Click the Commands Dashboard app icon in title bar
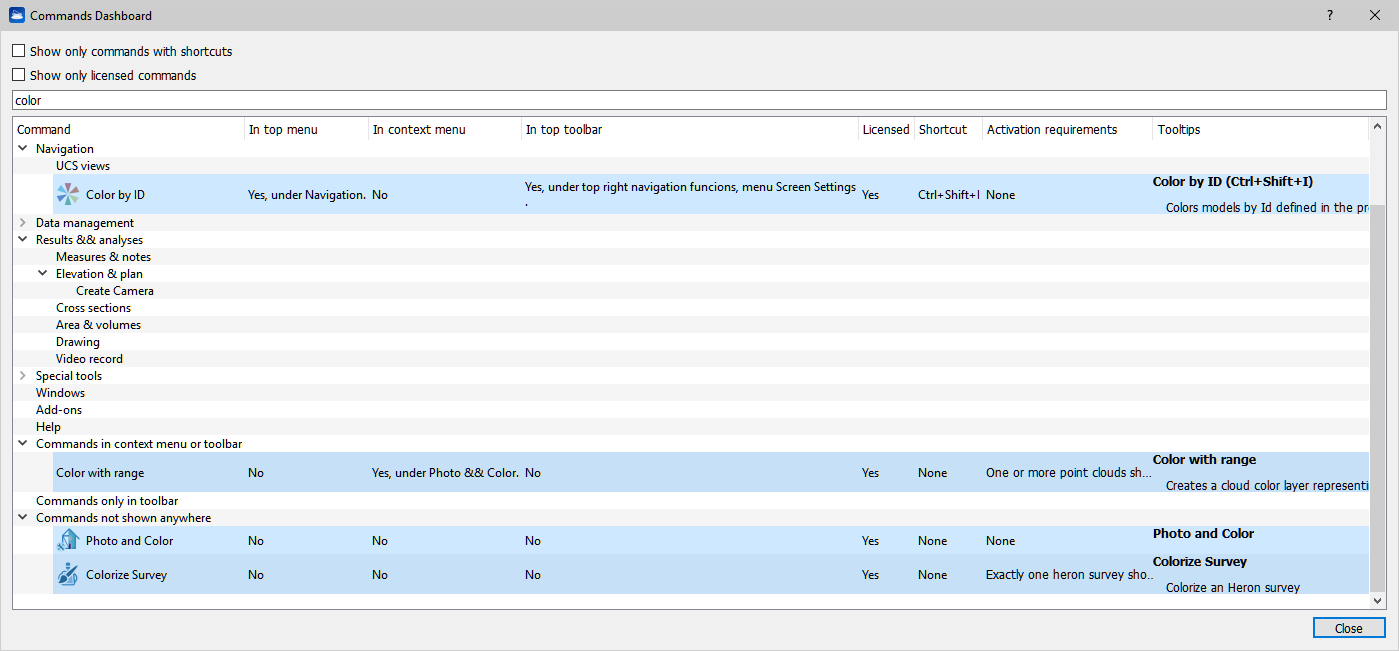 [x=16, y=16]
